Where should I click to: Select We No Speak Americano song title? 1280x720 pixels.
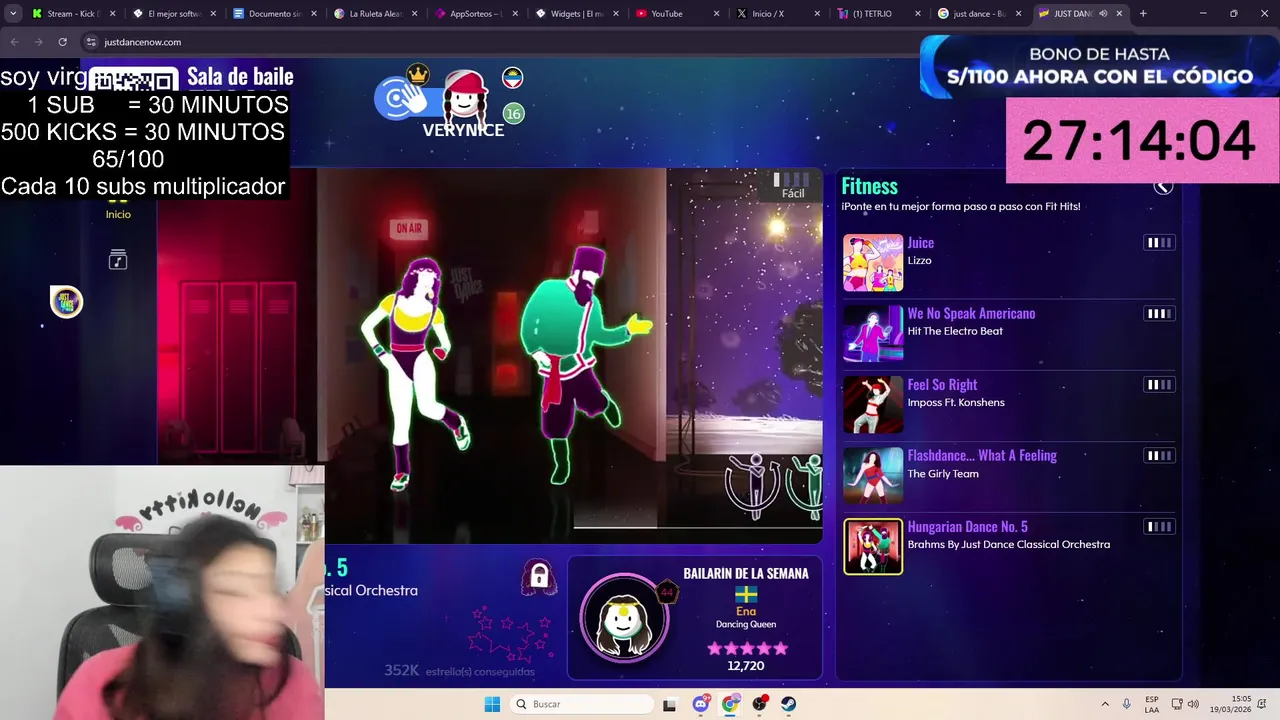point(971,313)
